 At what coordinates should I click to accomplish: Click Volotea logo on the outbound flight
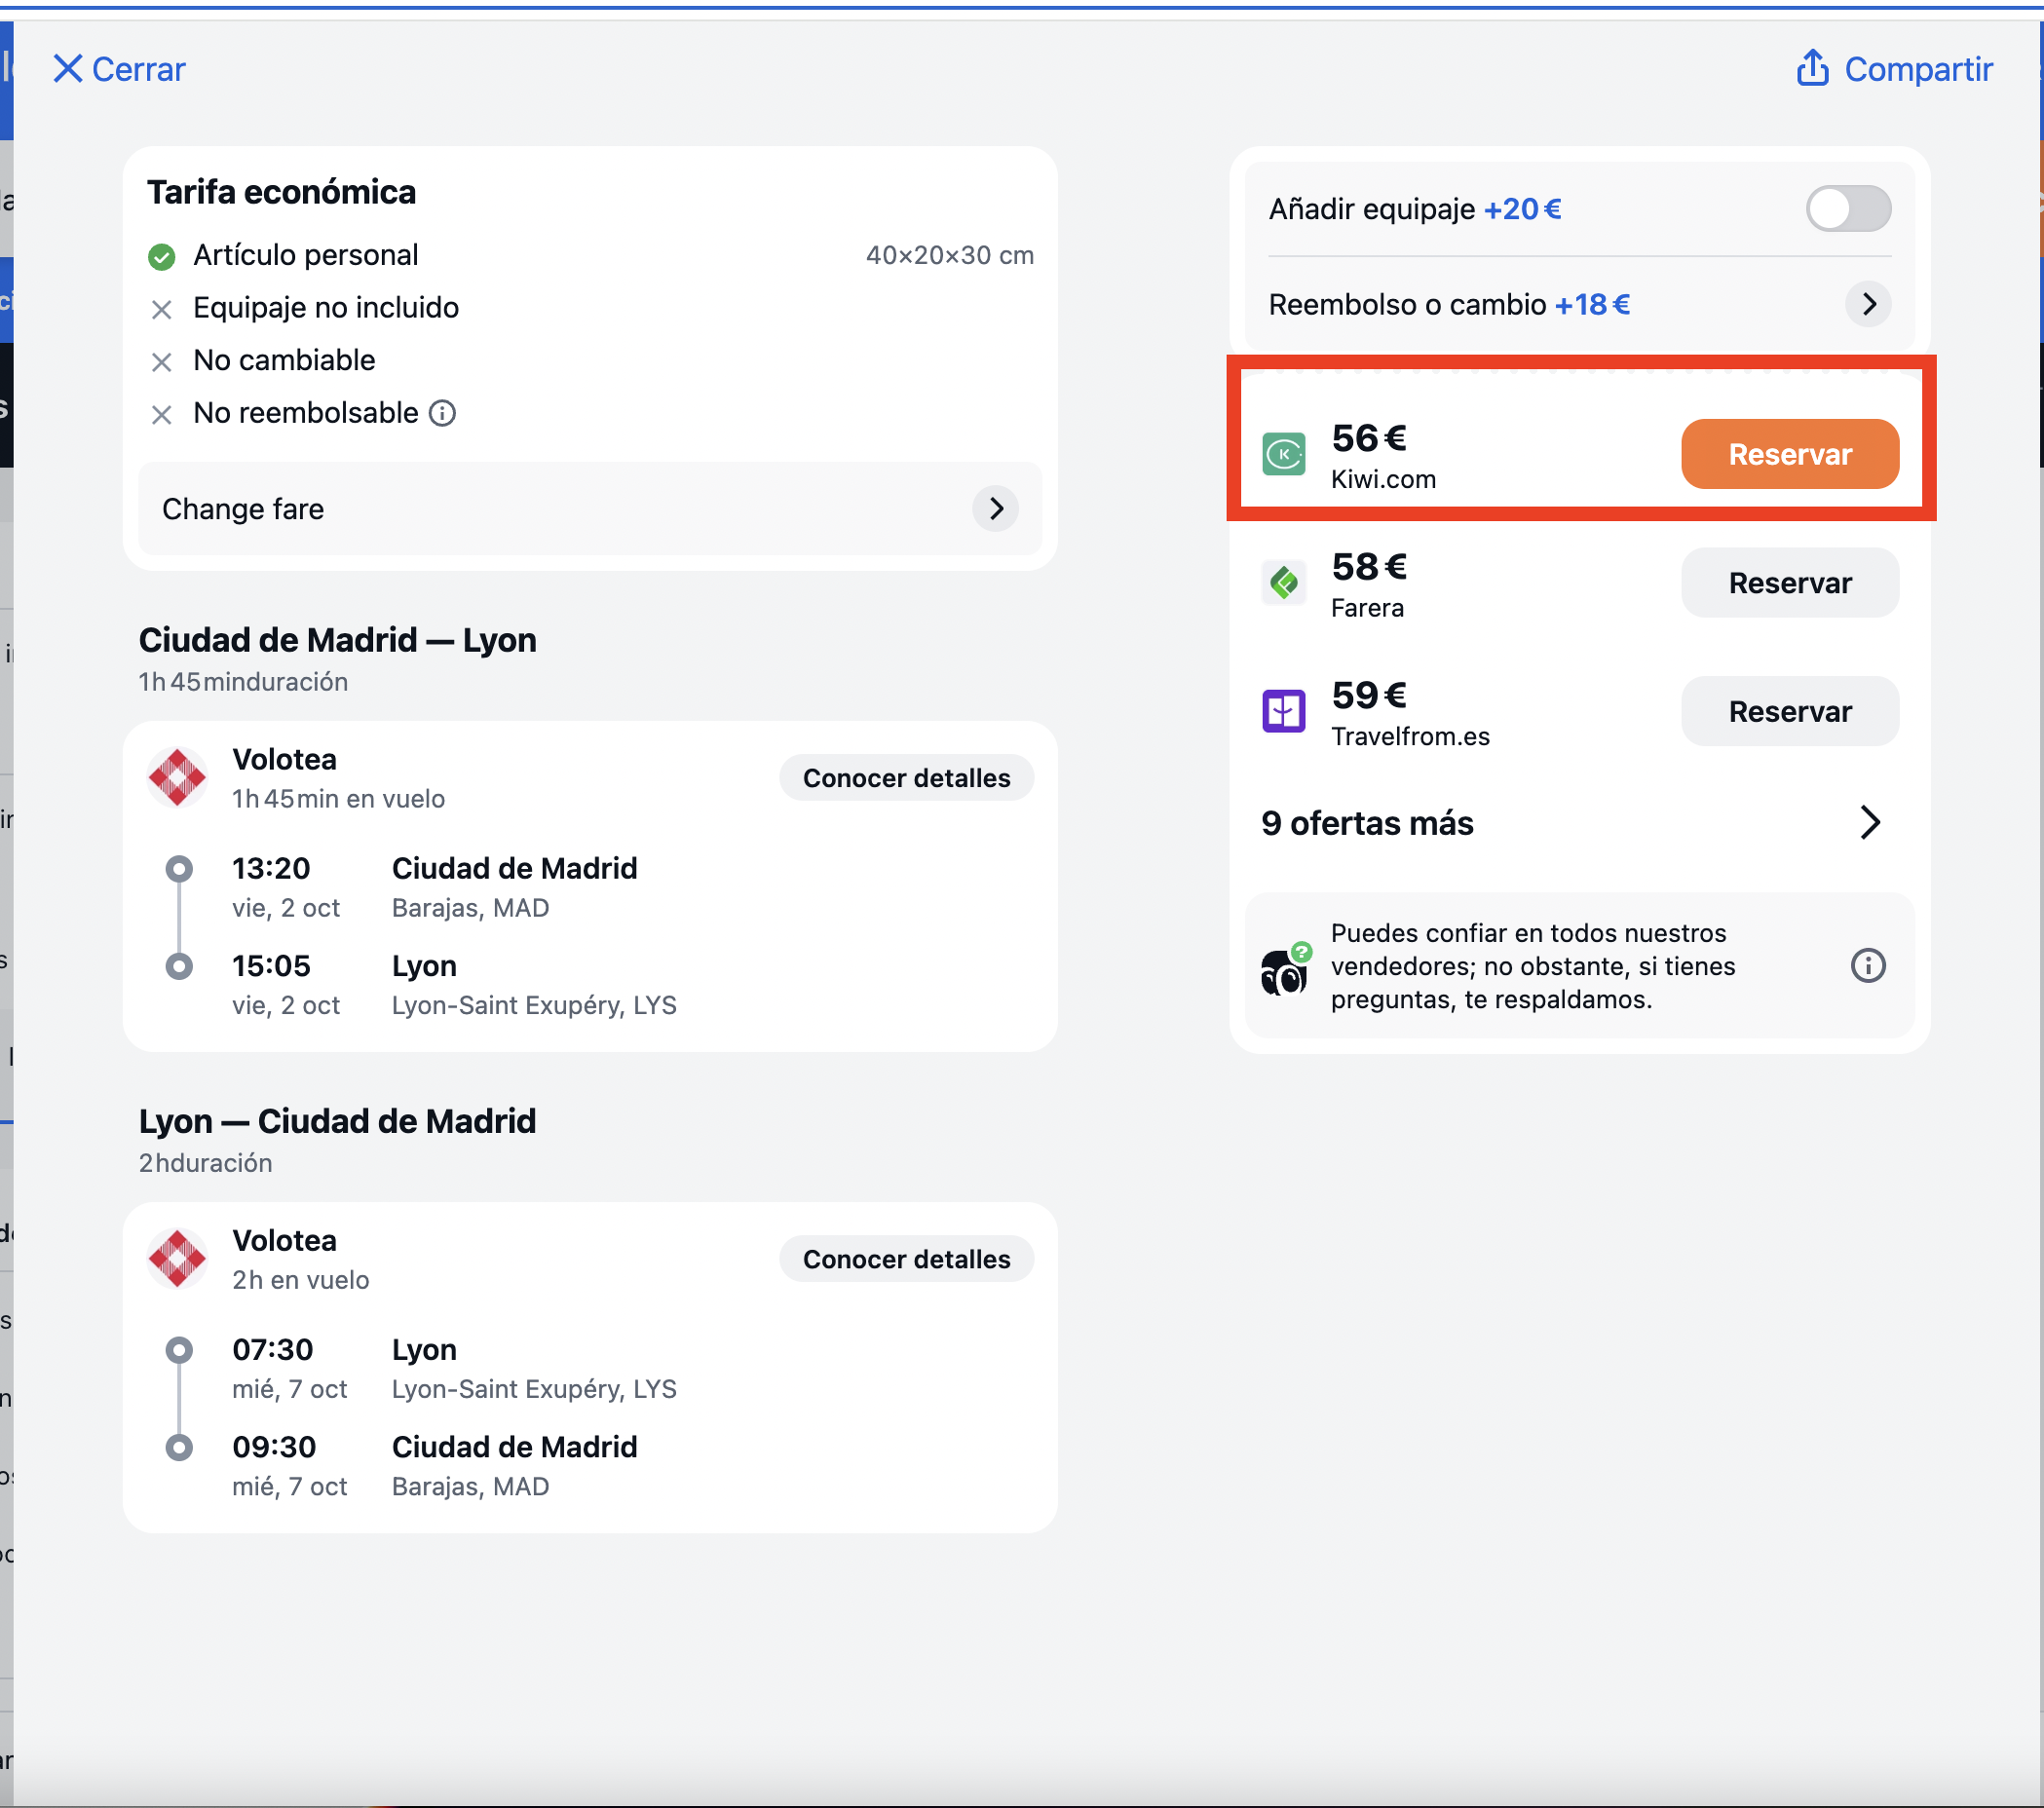[177, 777]
